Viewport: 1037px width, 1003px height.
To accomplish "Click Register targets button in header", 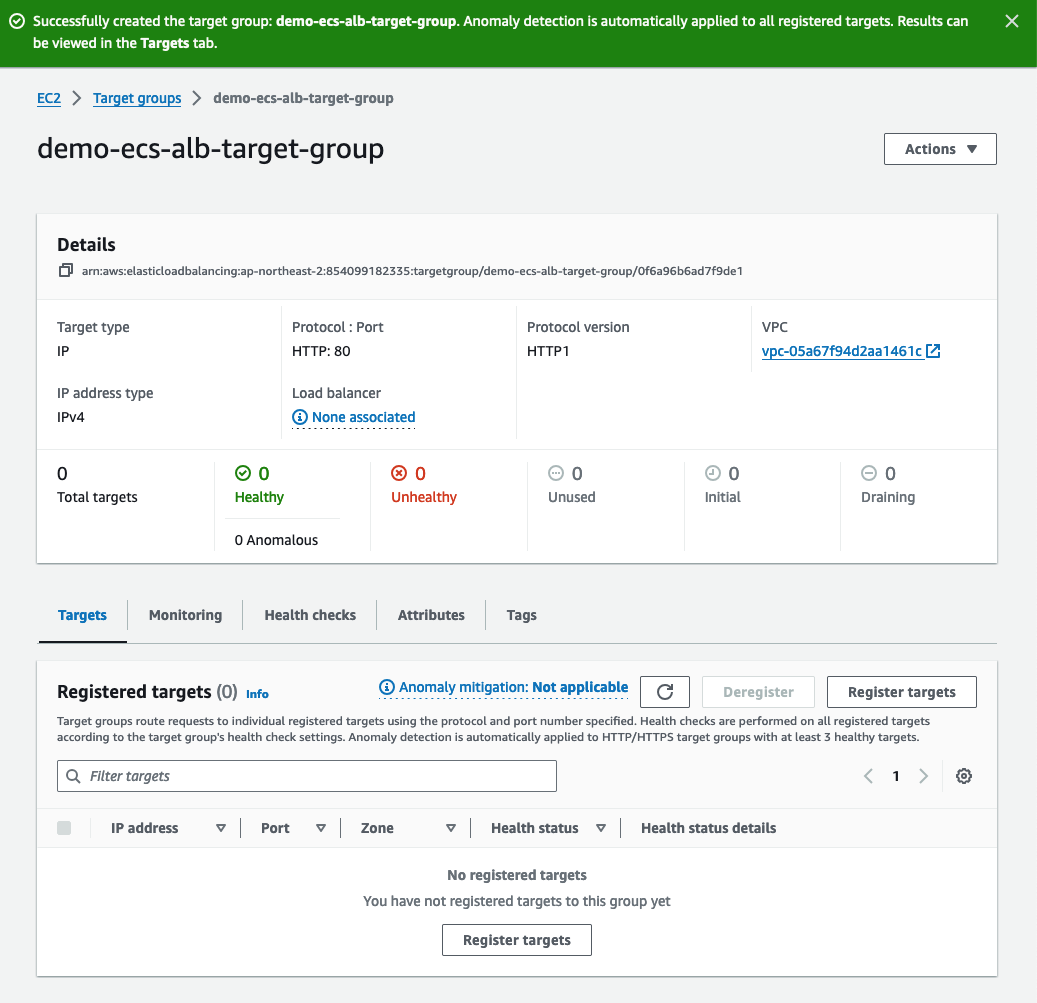I will coord(901,692).
